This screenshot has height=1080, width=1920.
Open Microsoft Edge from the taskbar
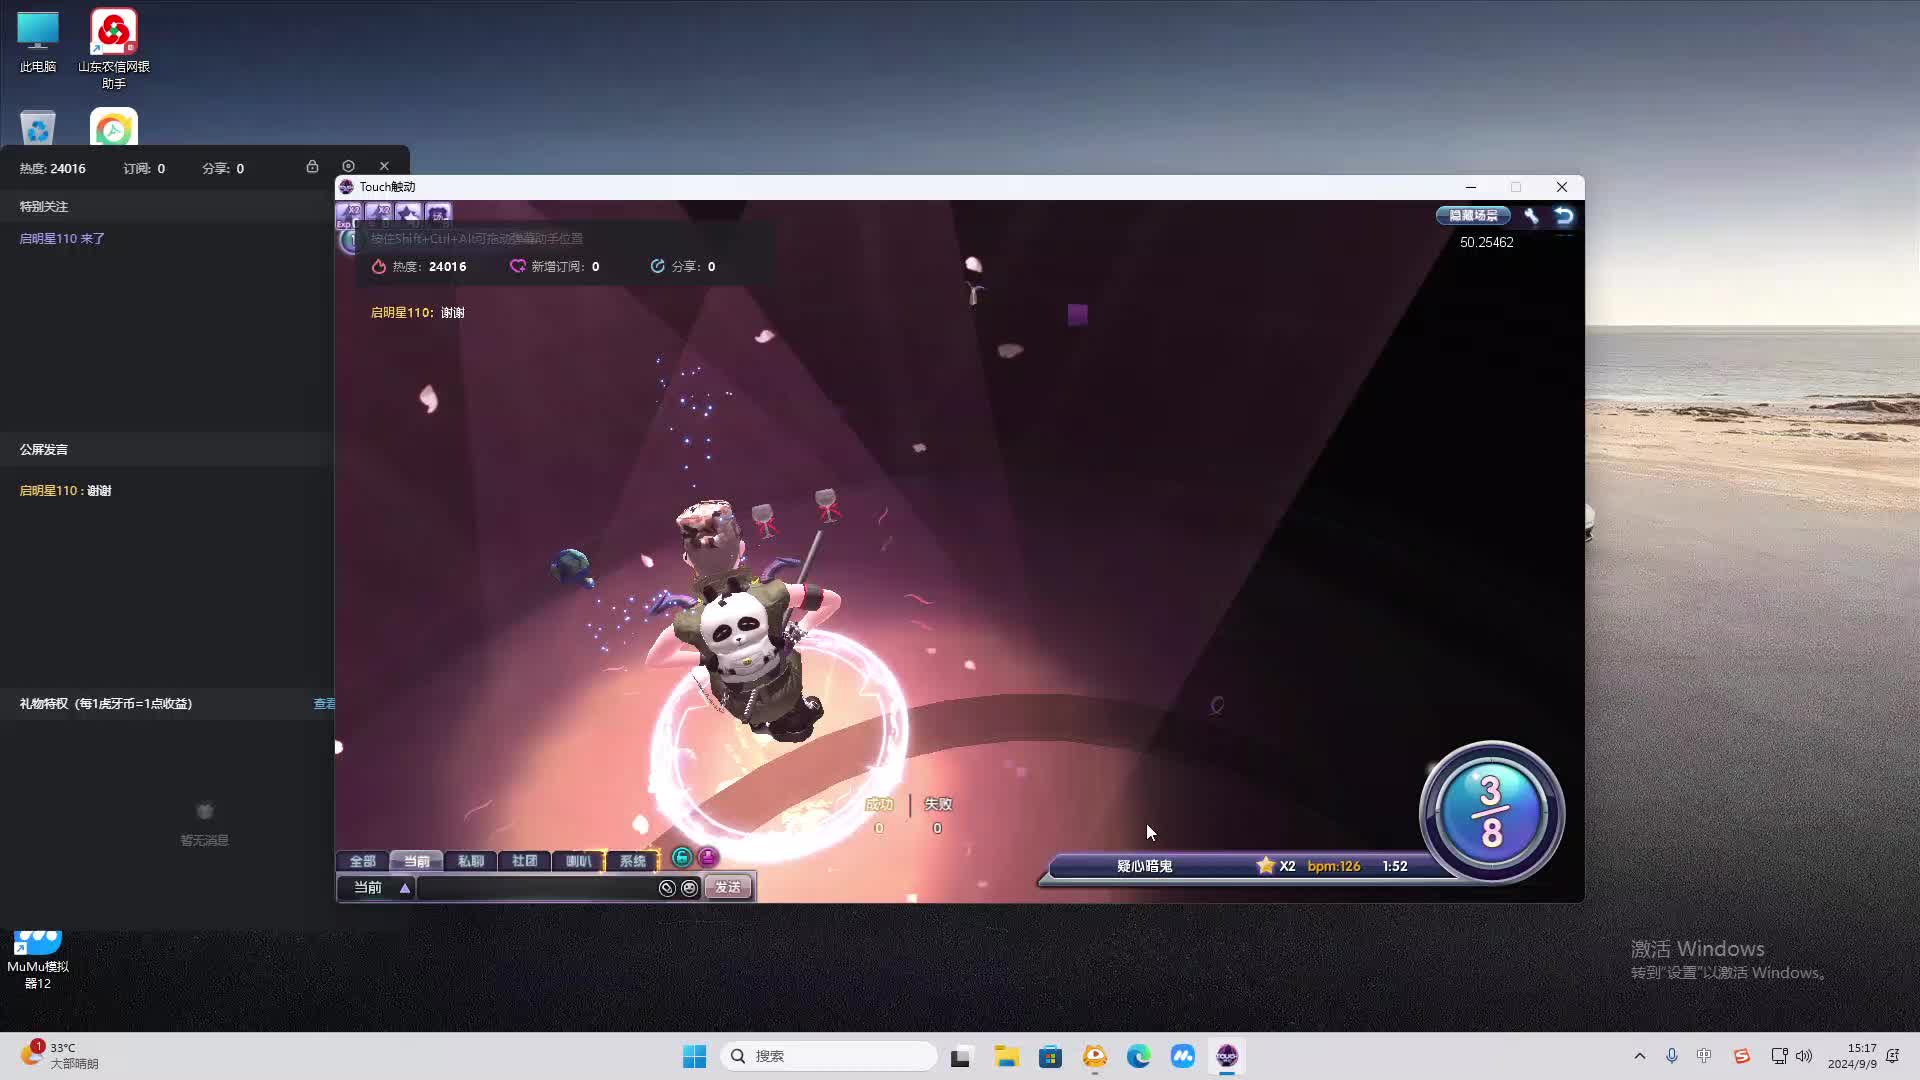click(1138, 1056)
